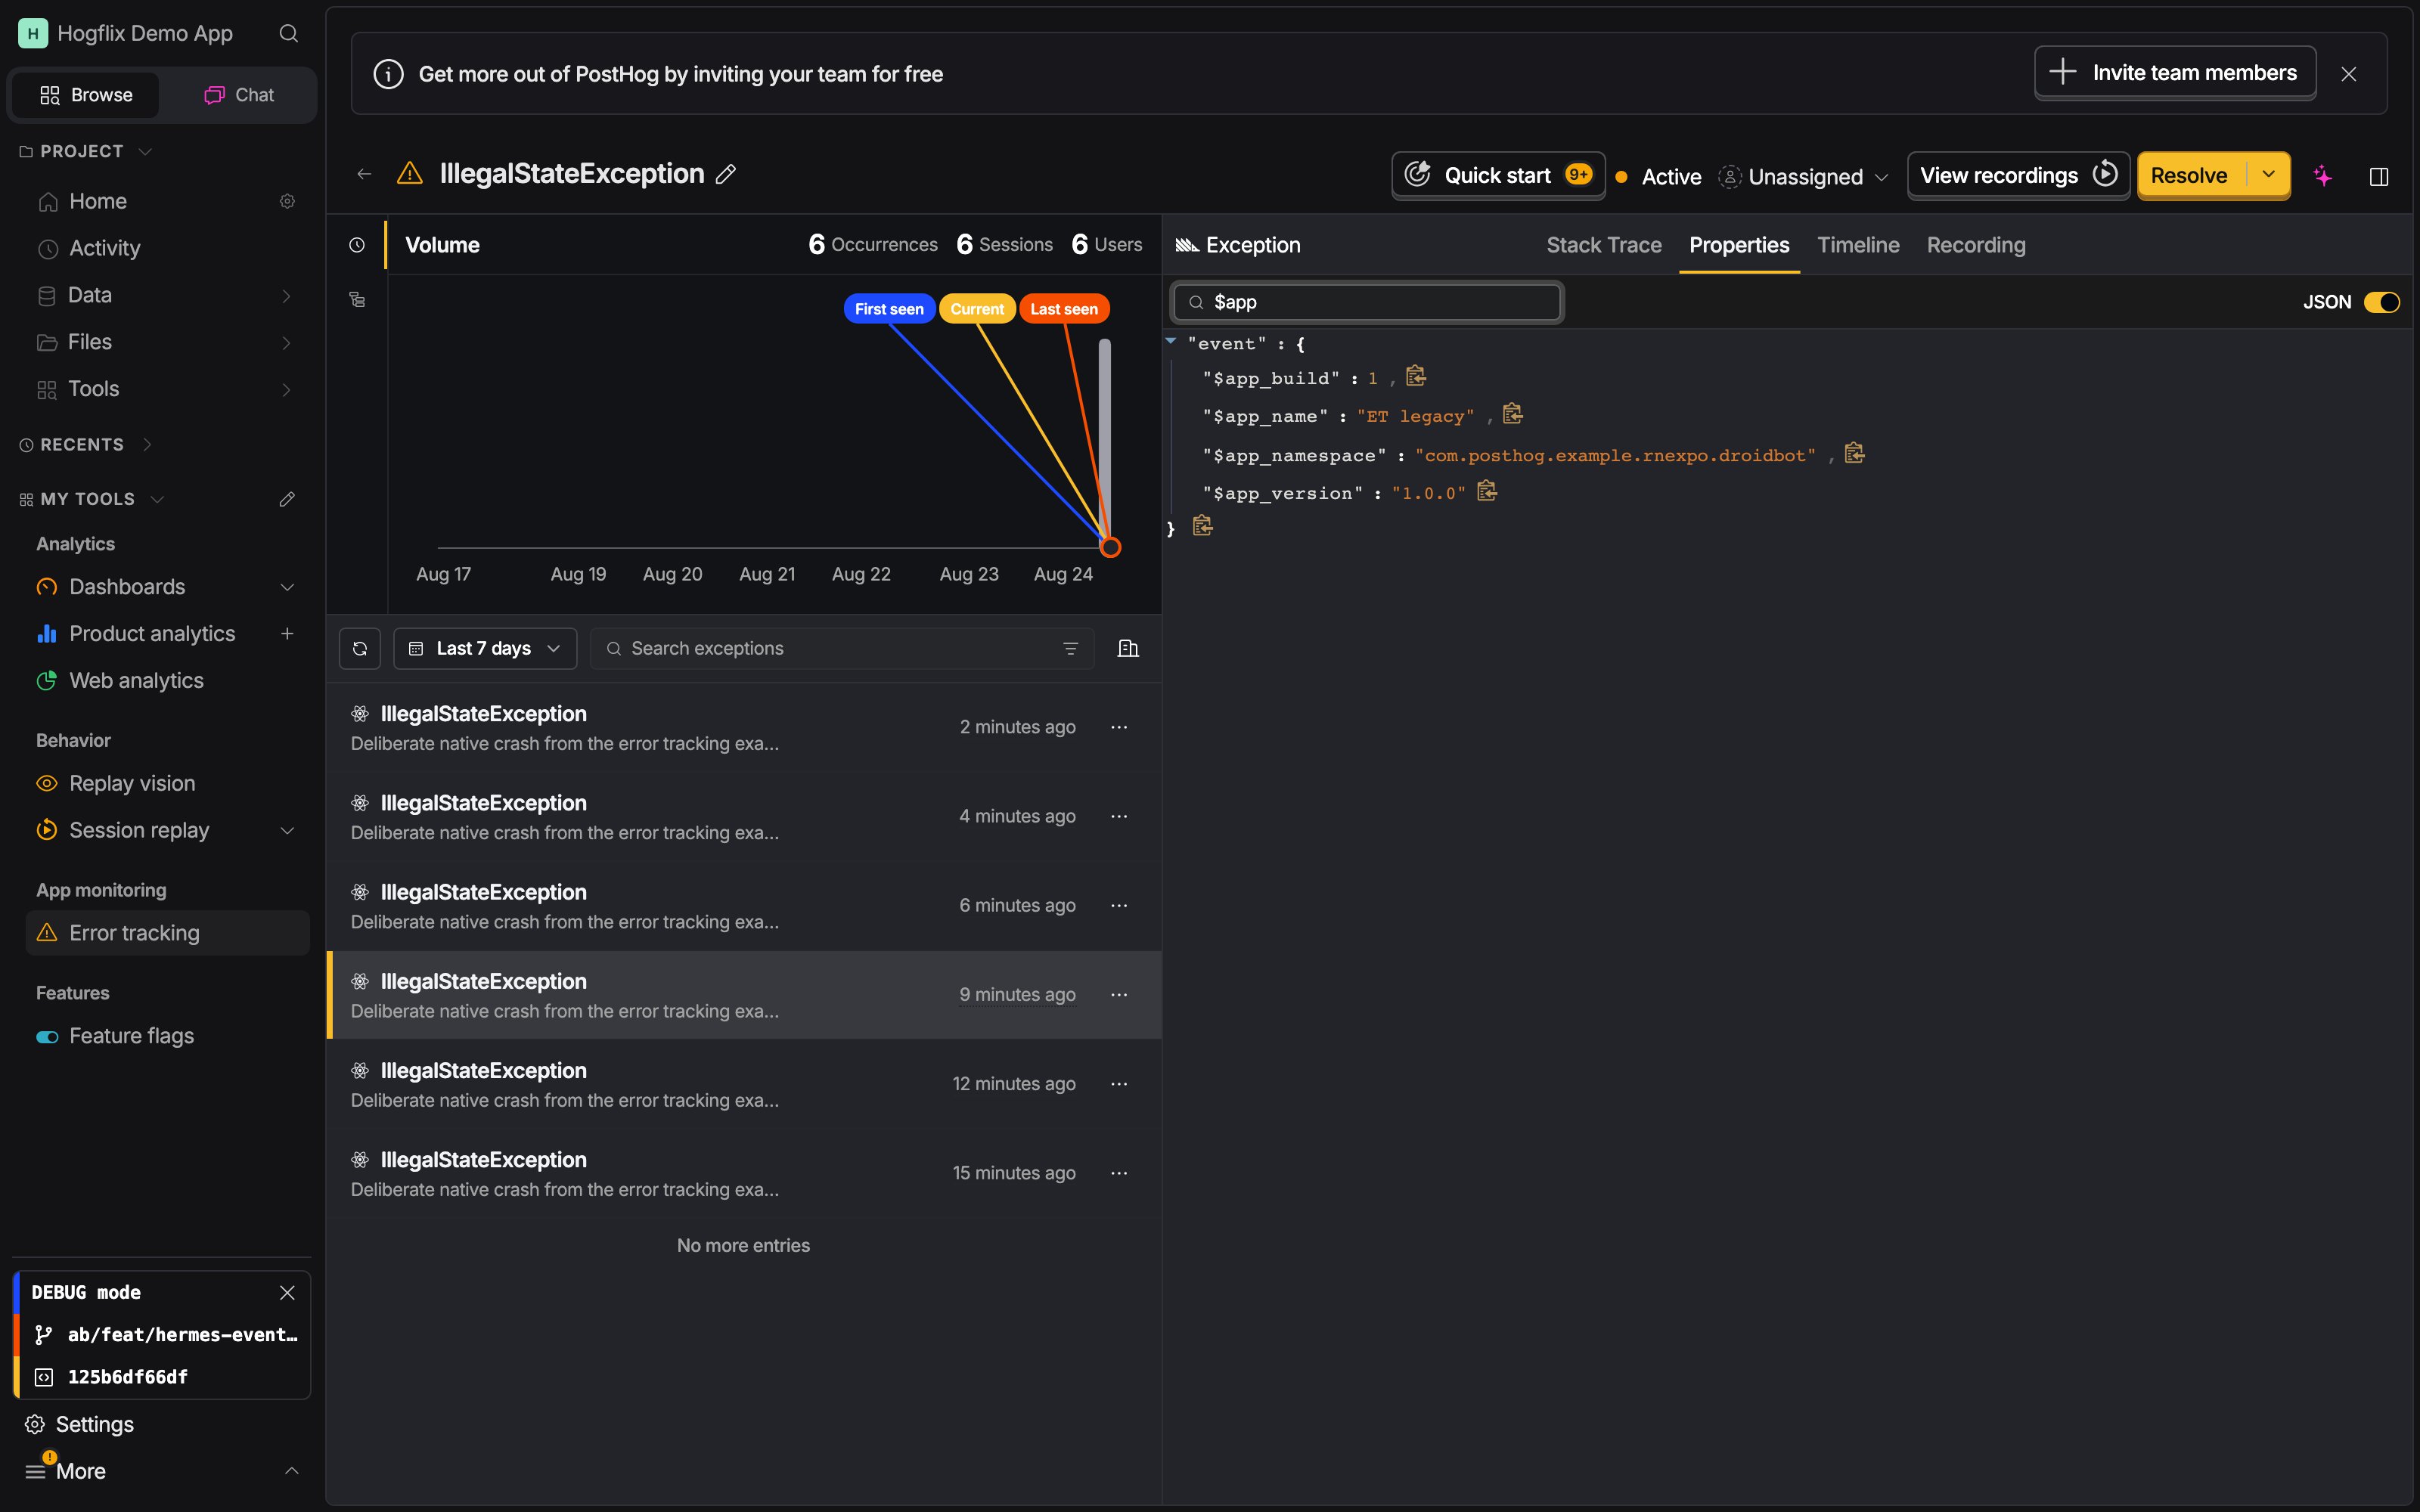Open more options for the 2 minutes ago exception
Viewport: 2420px width, 1512px height.
(x=1119, y=727)
